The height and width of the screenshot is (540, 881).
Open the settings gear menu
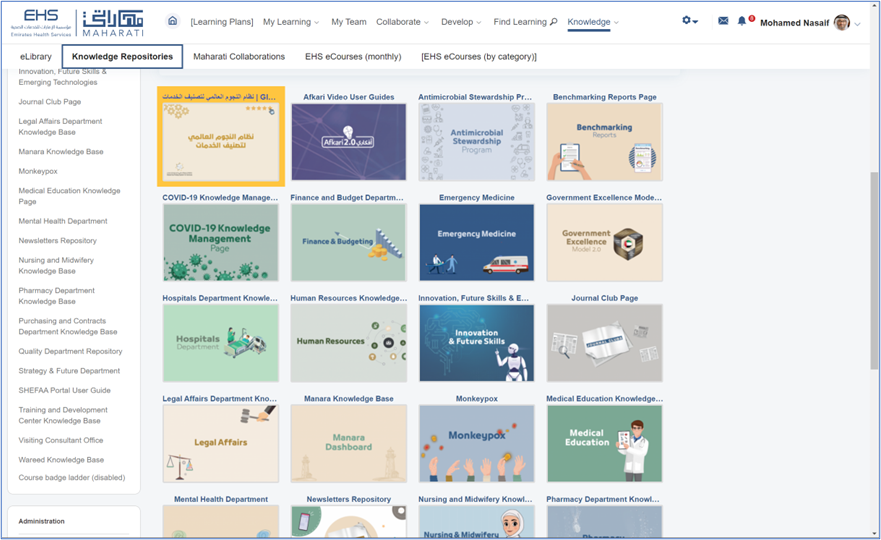point(689,21)
